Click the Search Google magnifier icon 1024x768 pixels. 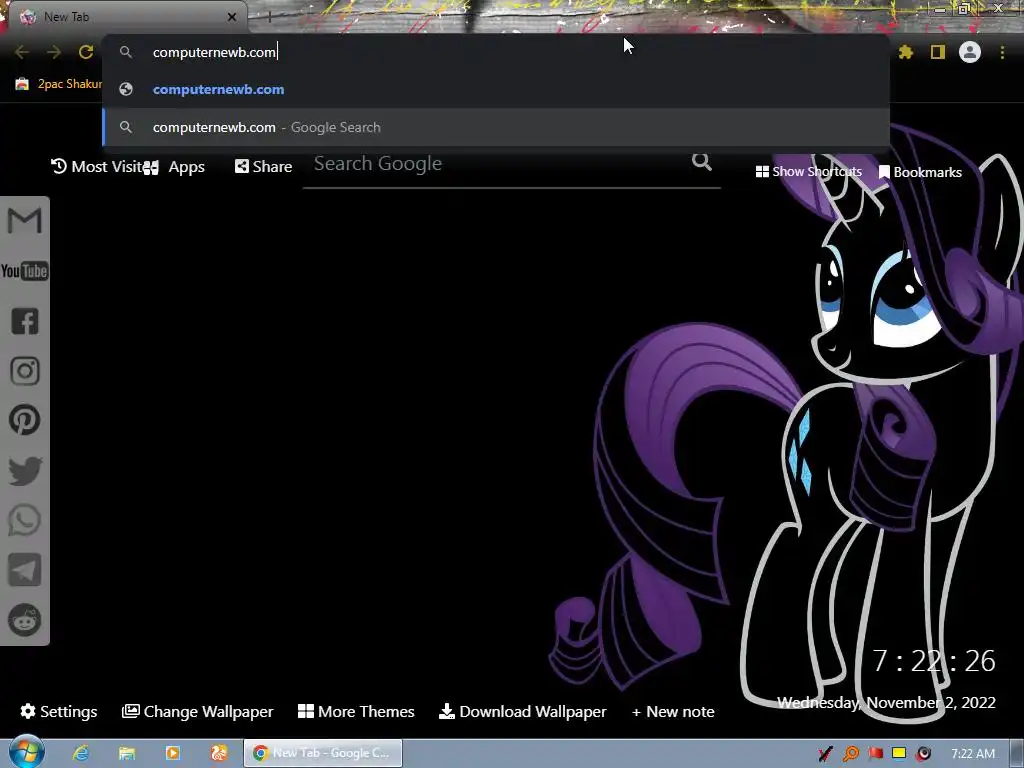pos(702,161)
